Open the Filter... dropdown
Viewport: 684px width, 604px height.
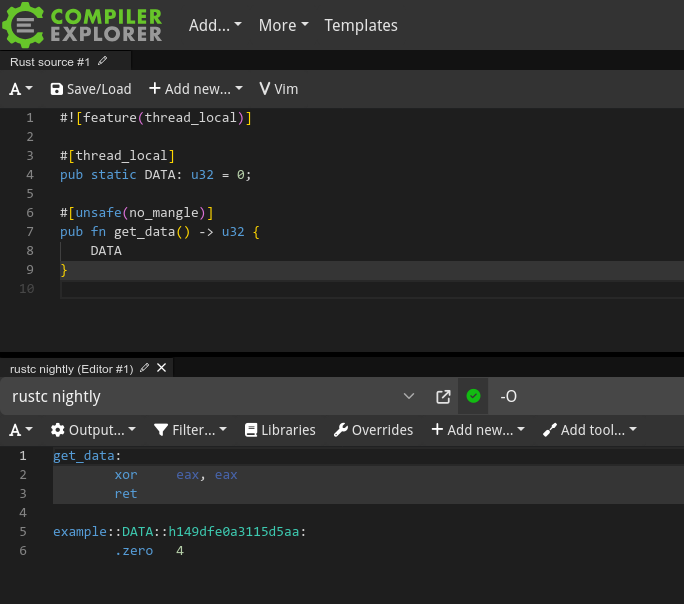(190, 430)
